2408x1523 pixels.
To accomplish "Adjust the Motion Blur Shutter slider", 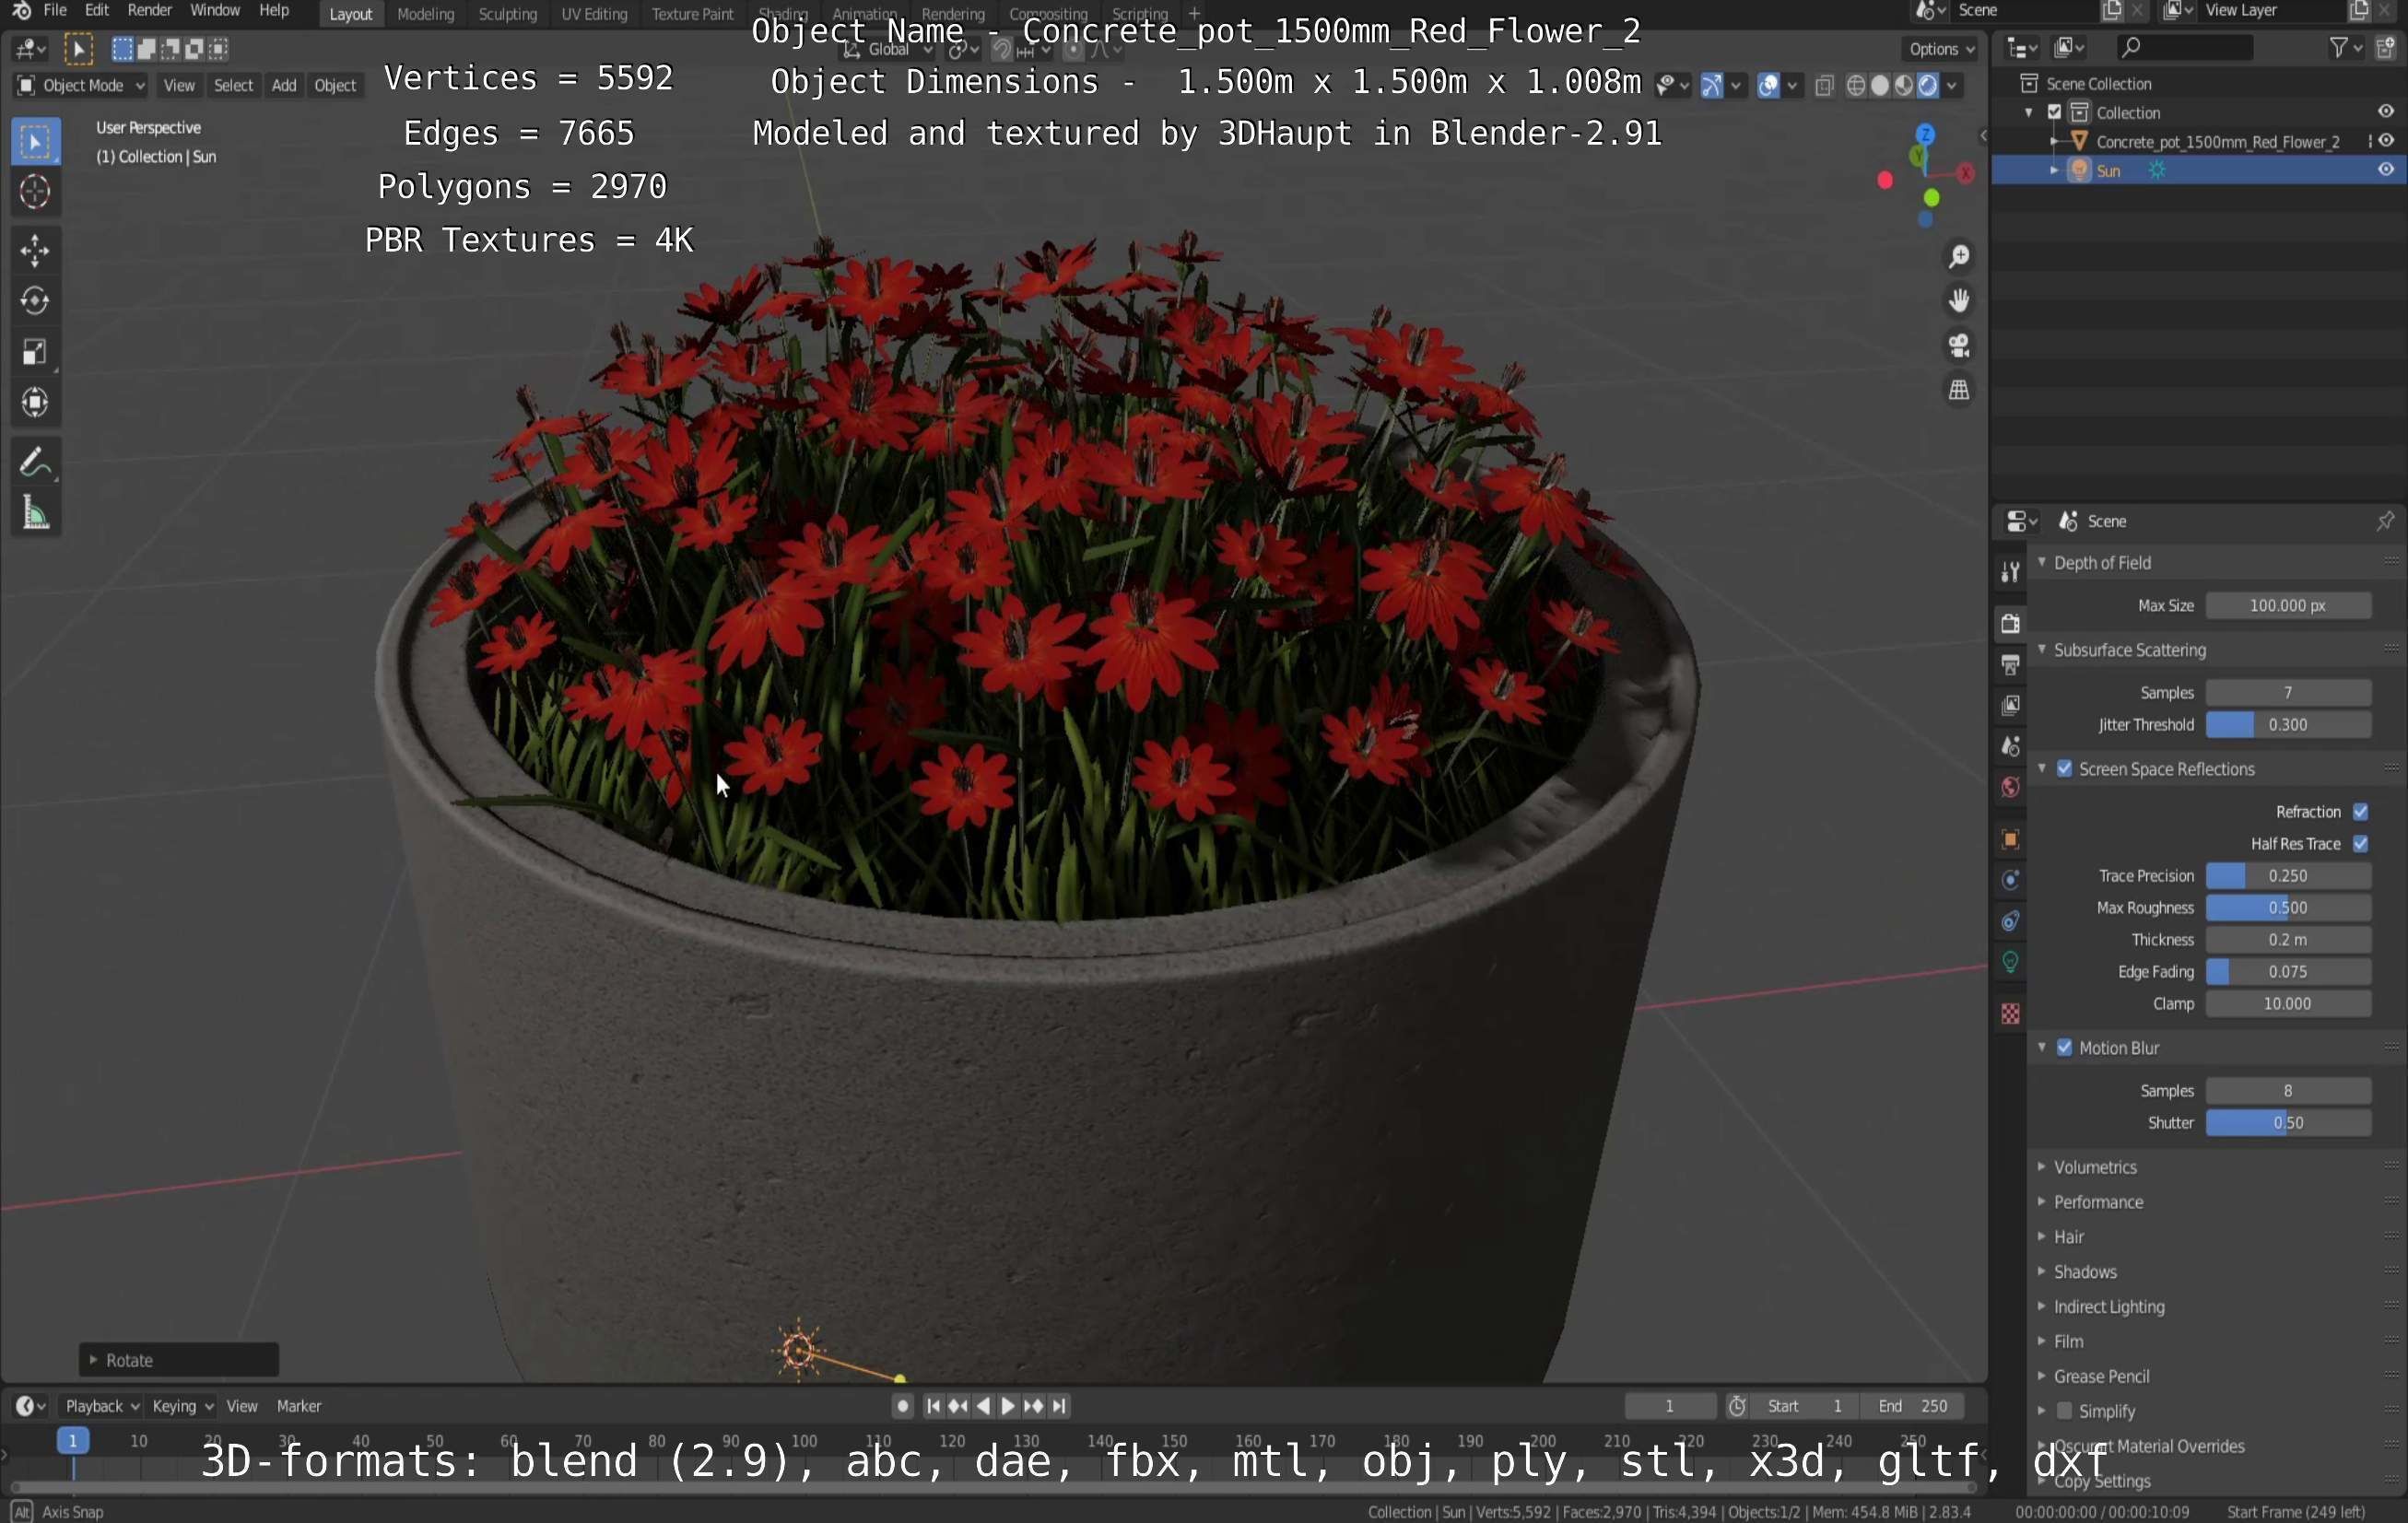I will tap(2288, 1123).
